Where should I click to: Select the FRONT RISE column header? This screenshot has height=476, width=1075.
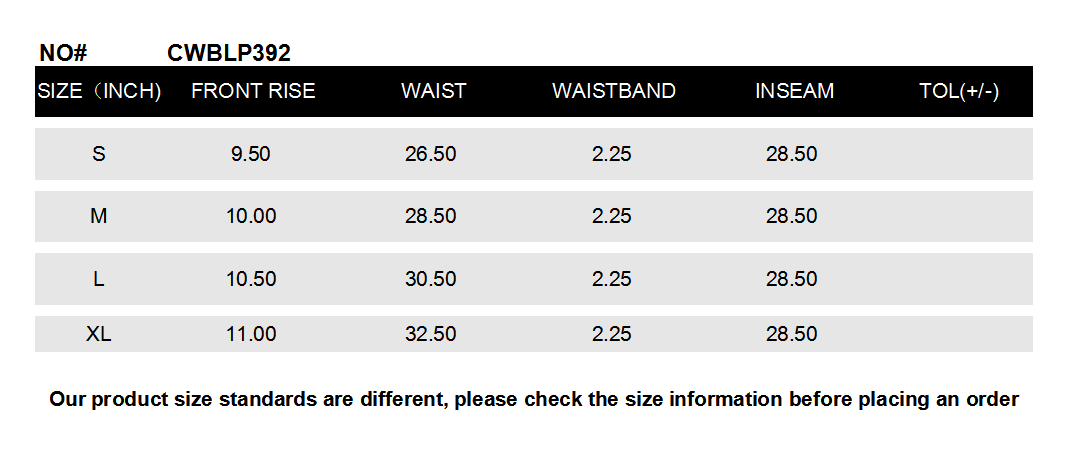tap(253, 91)
